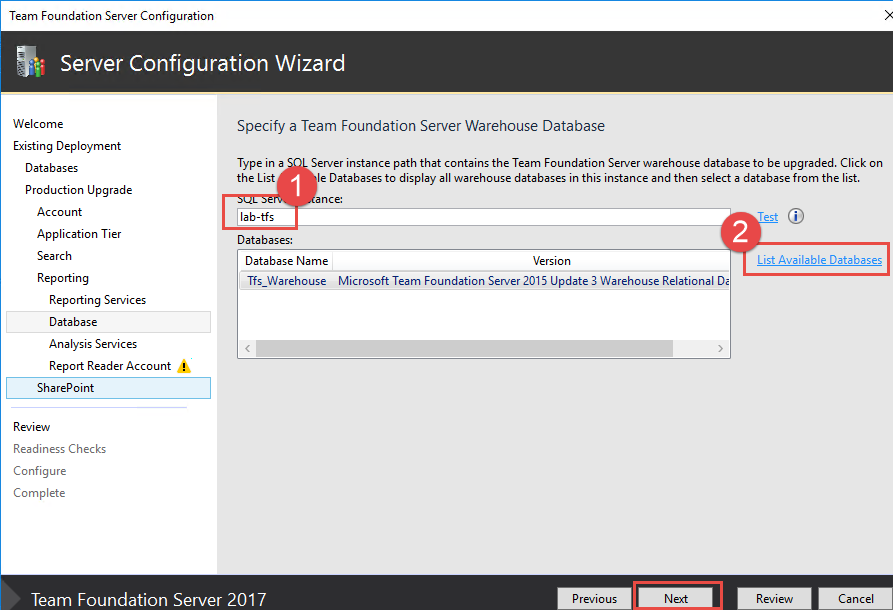Open the Search step

click(54, 256)
